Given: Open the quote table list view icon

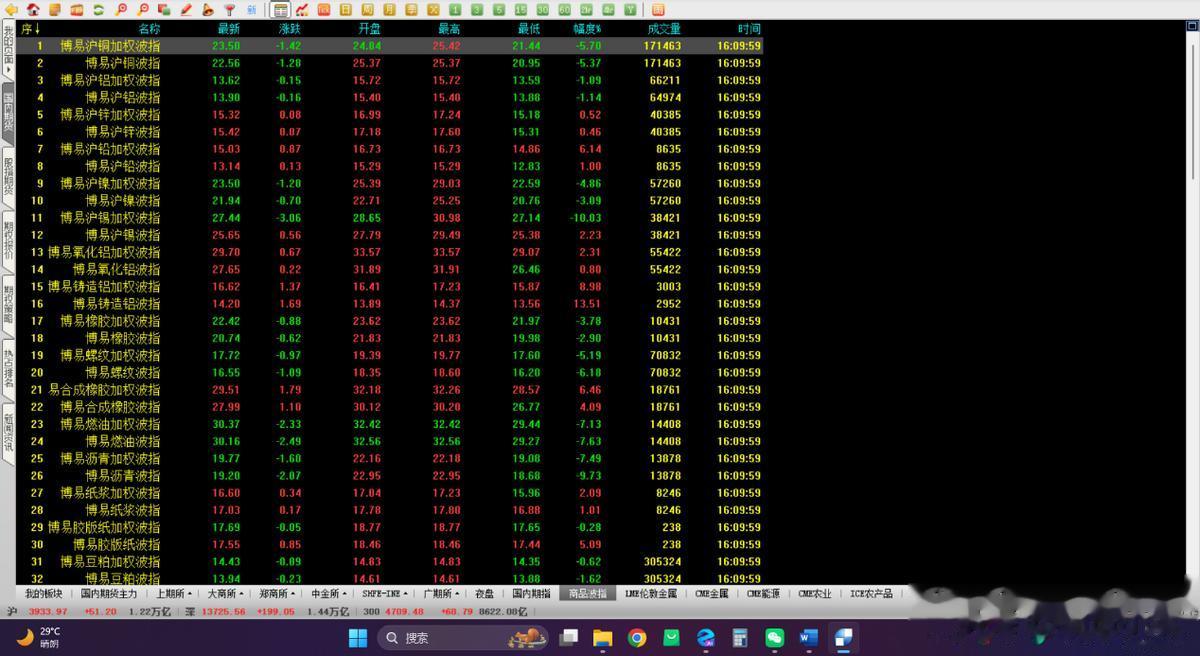Looking at the screenshot, I should [x=279, y=10].
